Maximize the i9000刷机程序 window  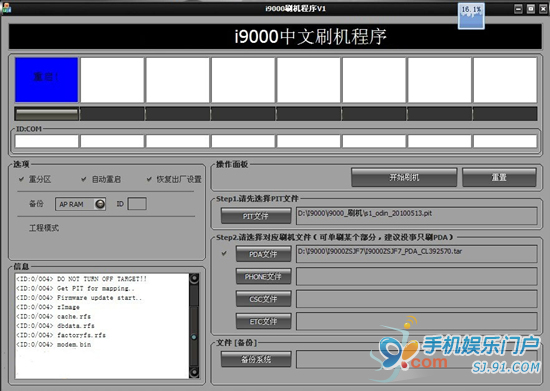pos(531,9)
